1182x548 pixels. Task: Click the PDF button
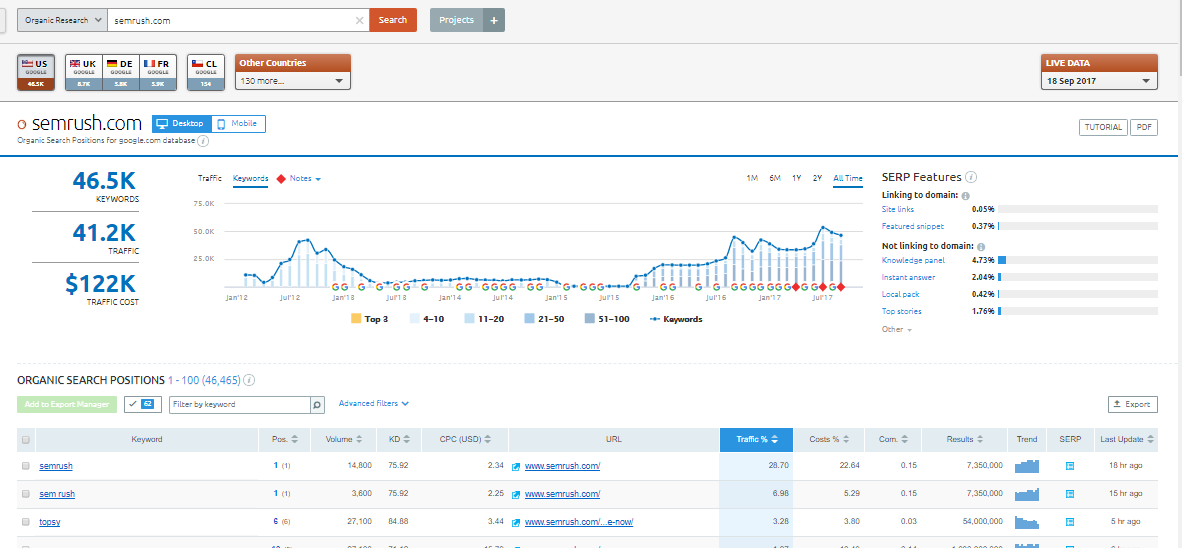tap(1144, 127)
